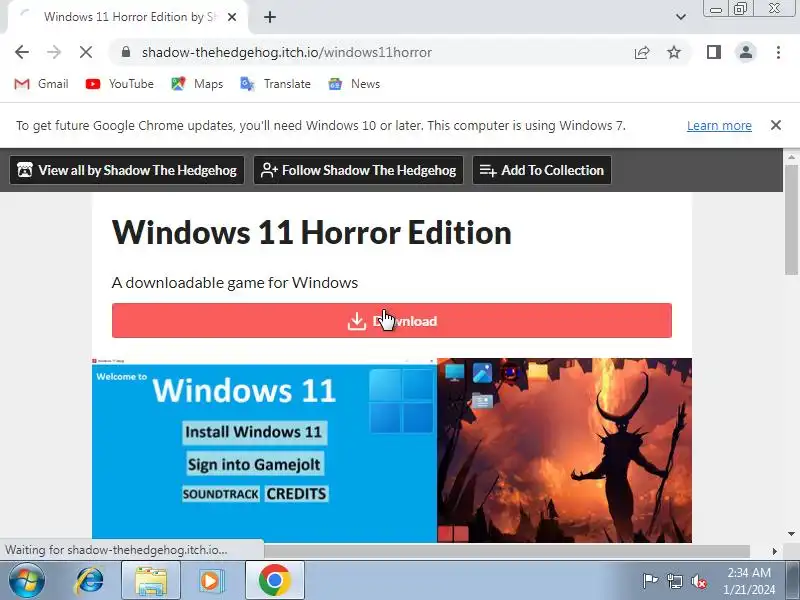View site security lock information
Screen dimensions: 800x600
point(126,52)
